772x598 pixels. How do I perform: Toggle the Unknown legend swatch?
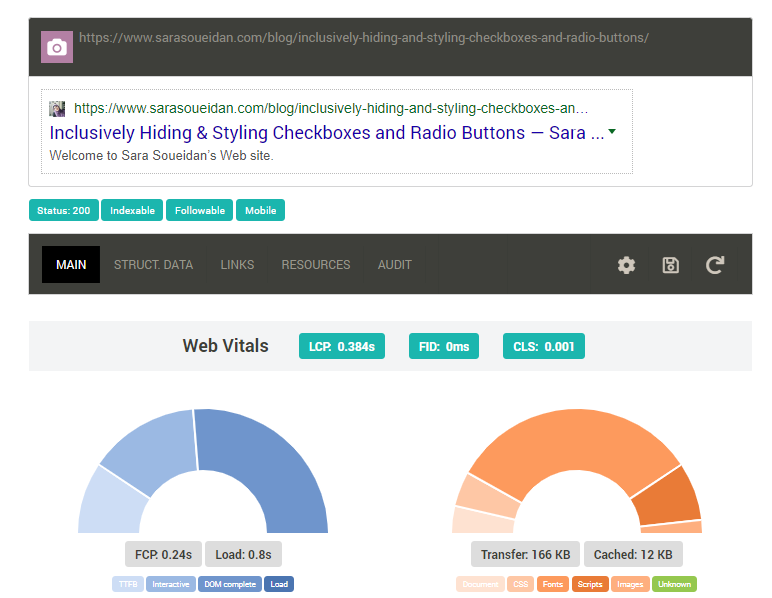[x=675, y=584]
